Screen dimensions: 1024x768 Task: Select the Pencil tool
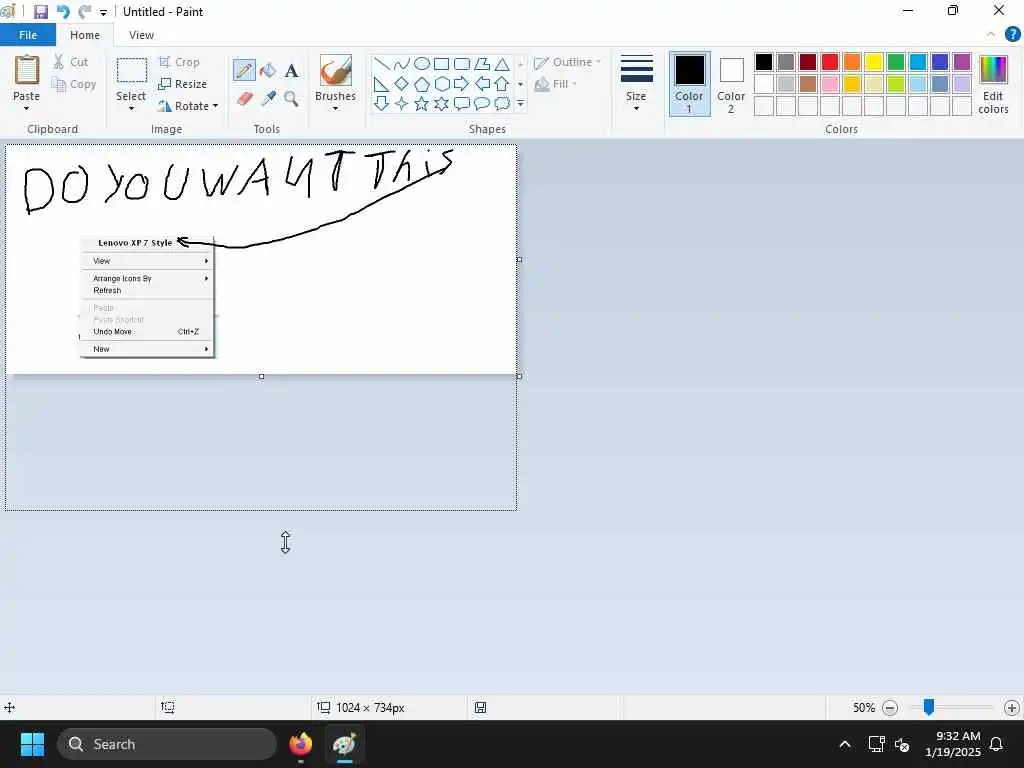(244, 70)
